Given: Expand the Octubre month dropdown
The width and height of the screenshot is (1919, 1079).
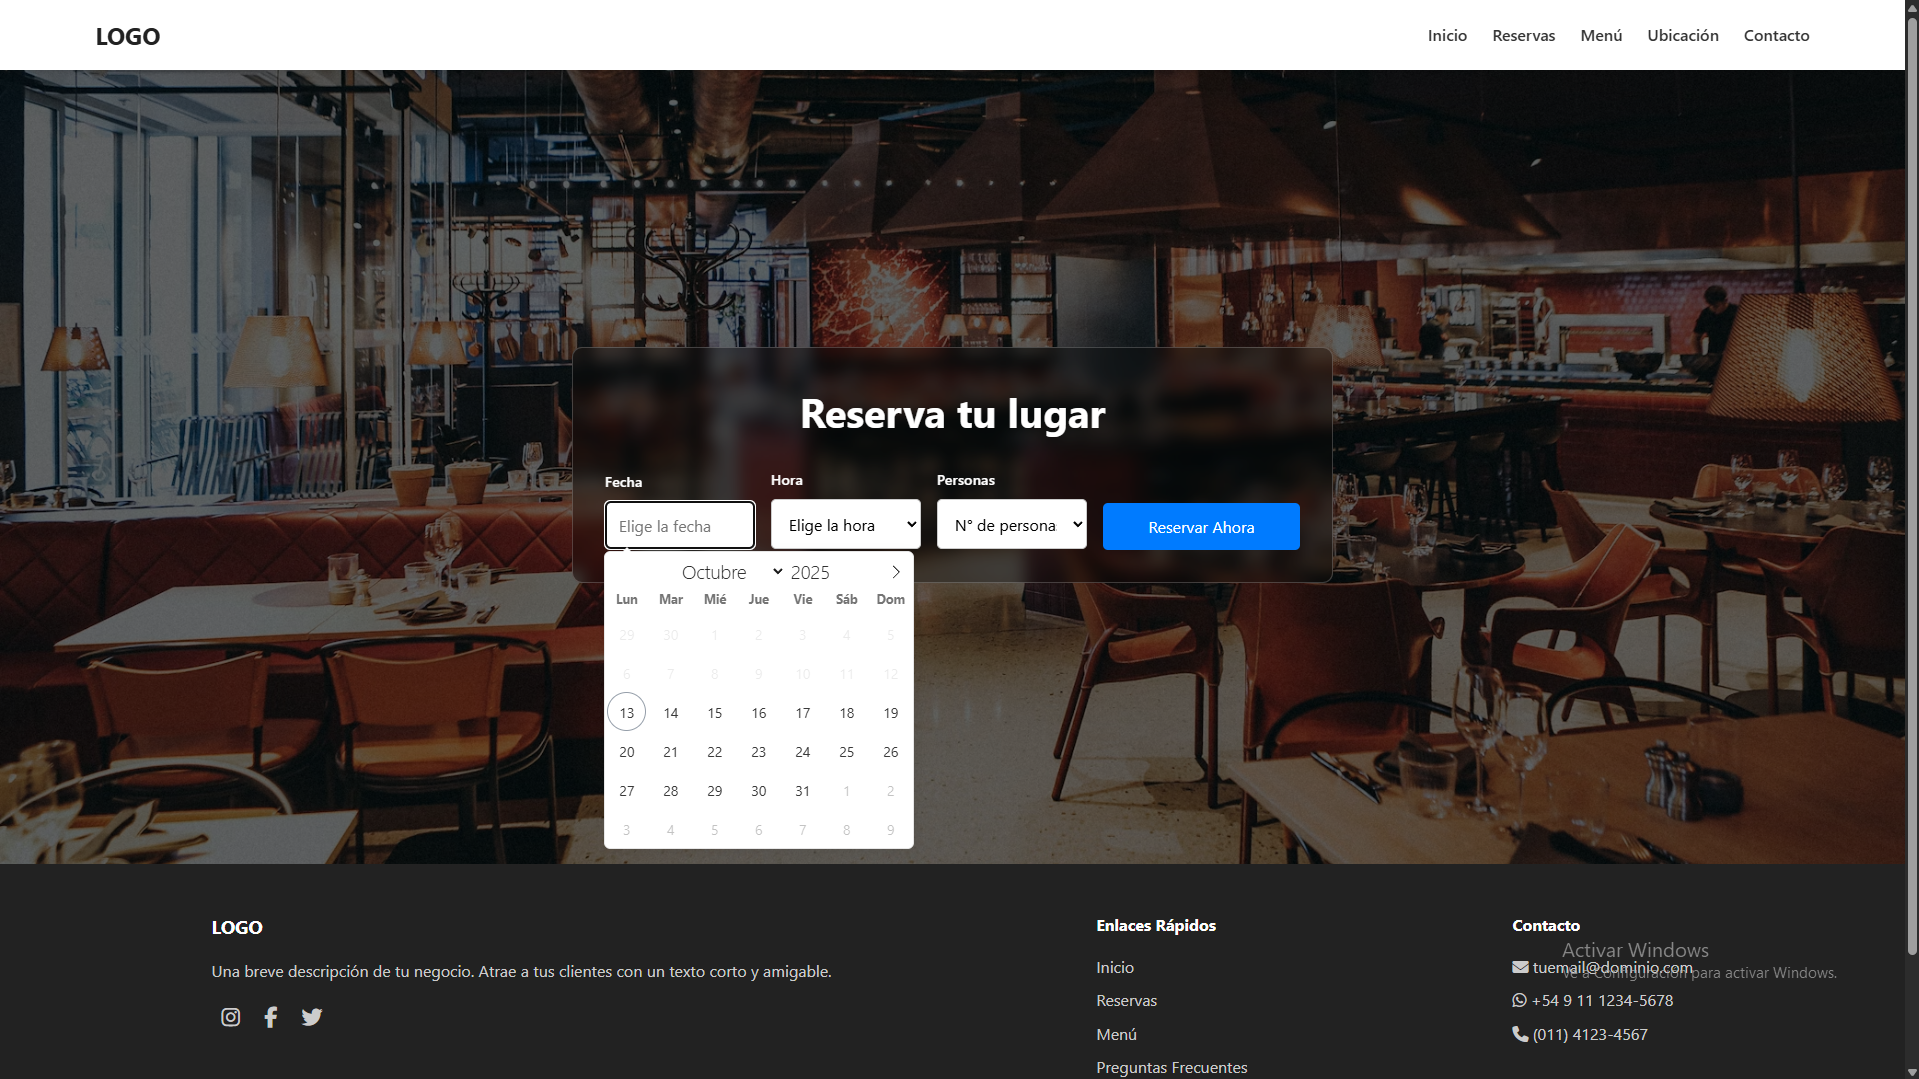Looking at the screenshot, I should 731,572.
